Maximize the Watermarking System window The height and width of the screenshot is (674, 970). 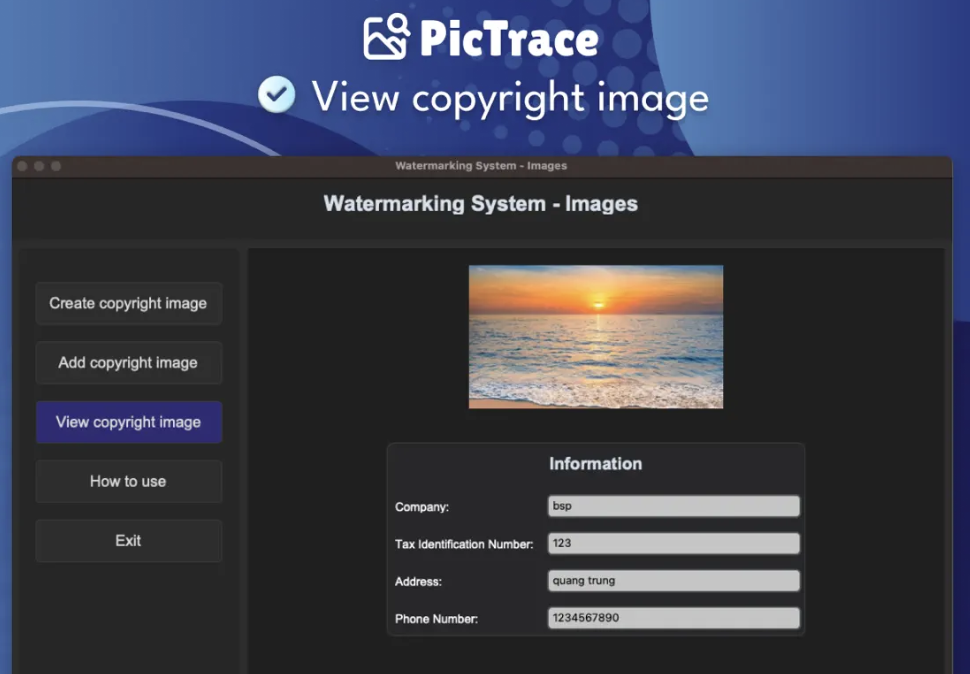(x=56, y=166)
